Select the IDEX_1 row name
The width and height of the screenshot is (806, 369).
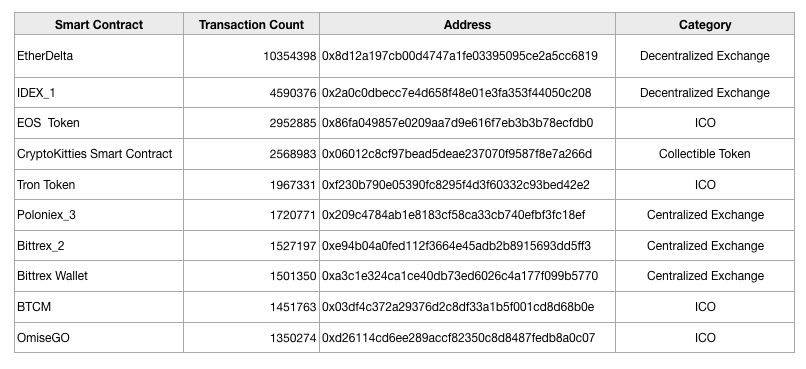click(99, 93)
